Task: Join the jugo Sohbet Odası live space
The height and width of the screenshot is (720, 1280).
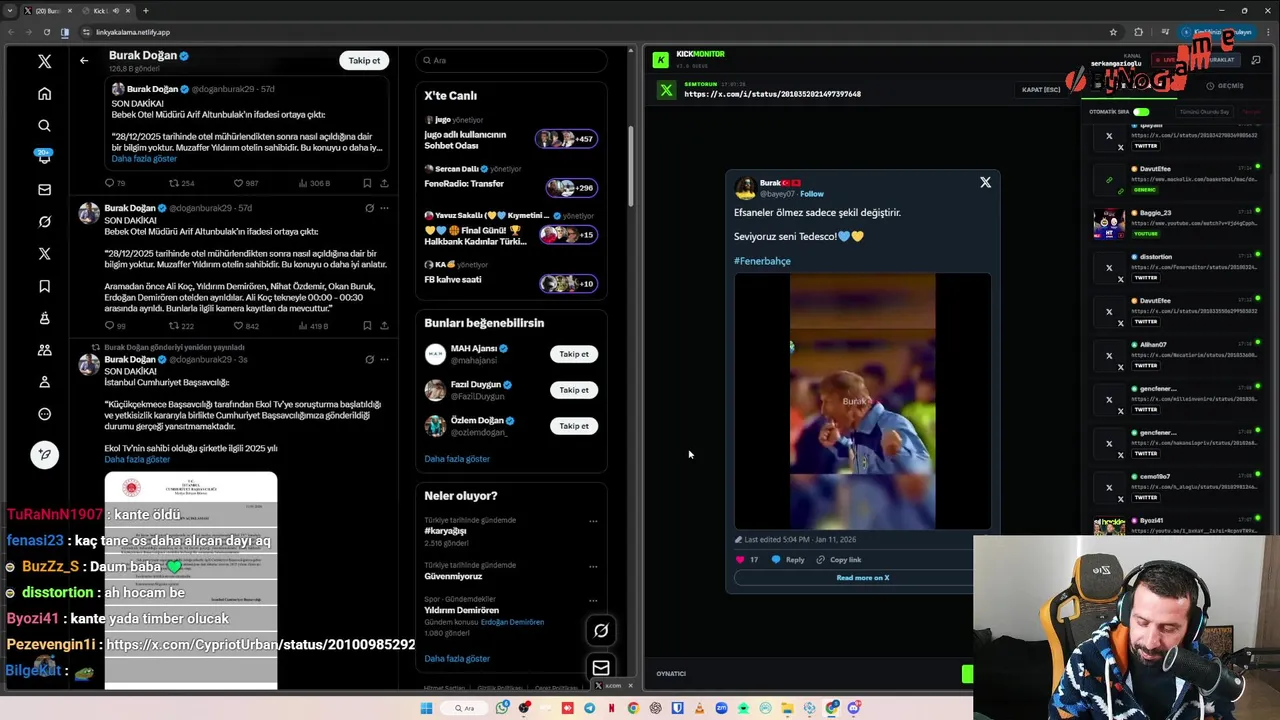Action: pyautogui.click(x=511, y=134)
